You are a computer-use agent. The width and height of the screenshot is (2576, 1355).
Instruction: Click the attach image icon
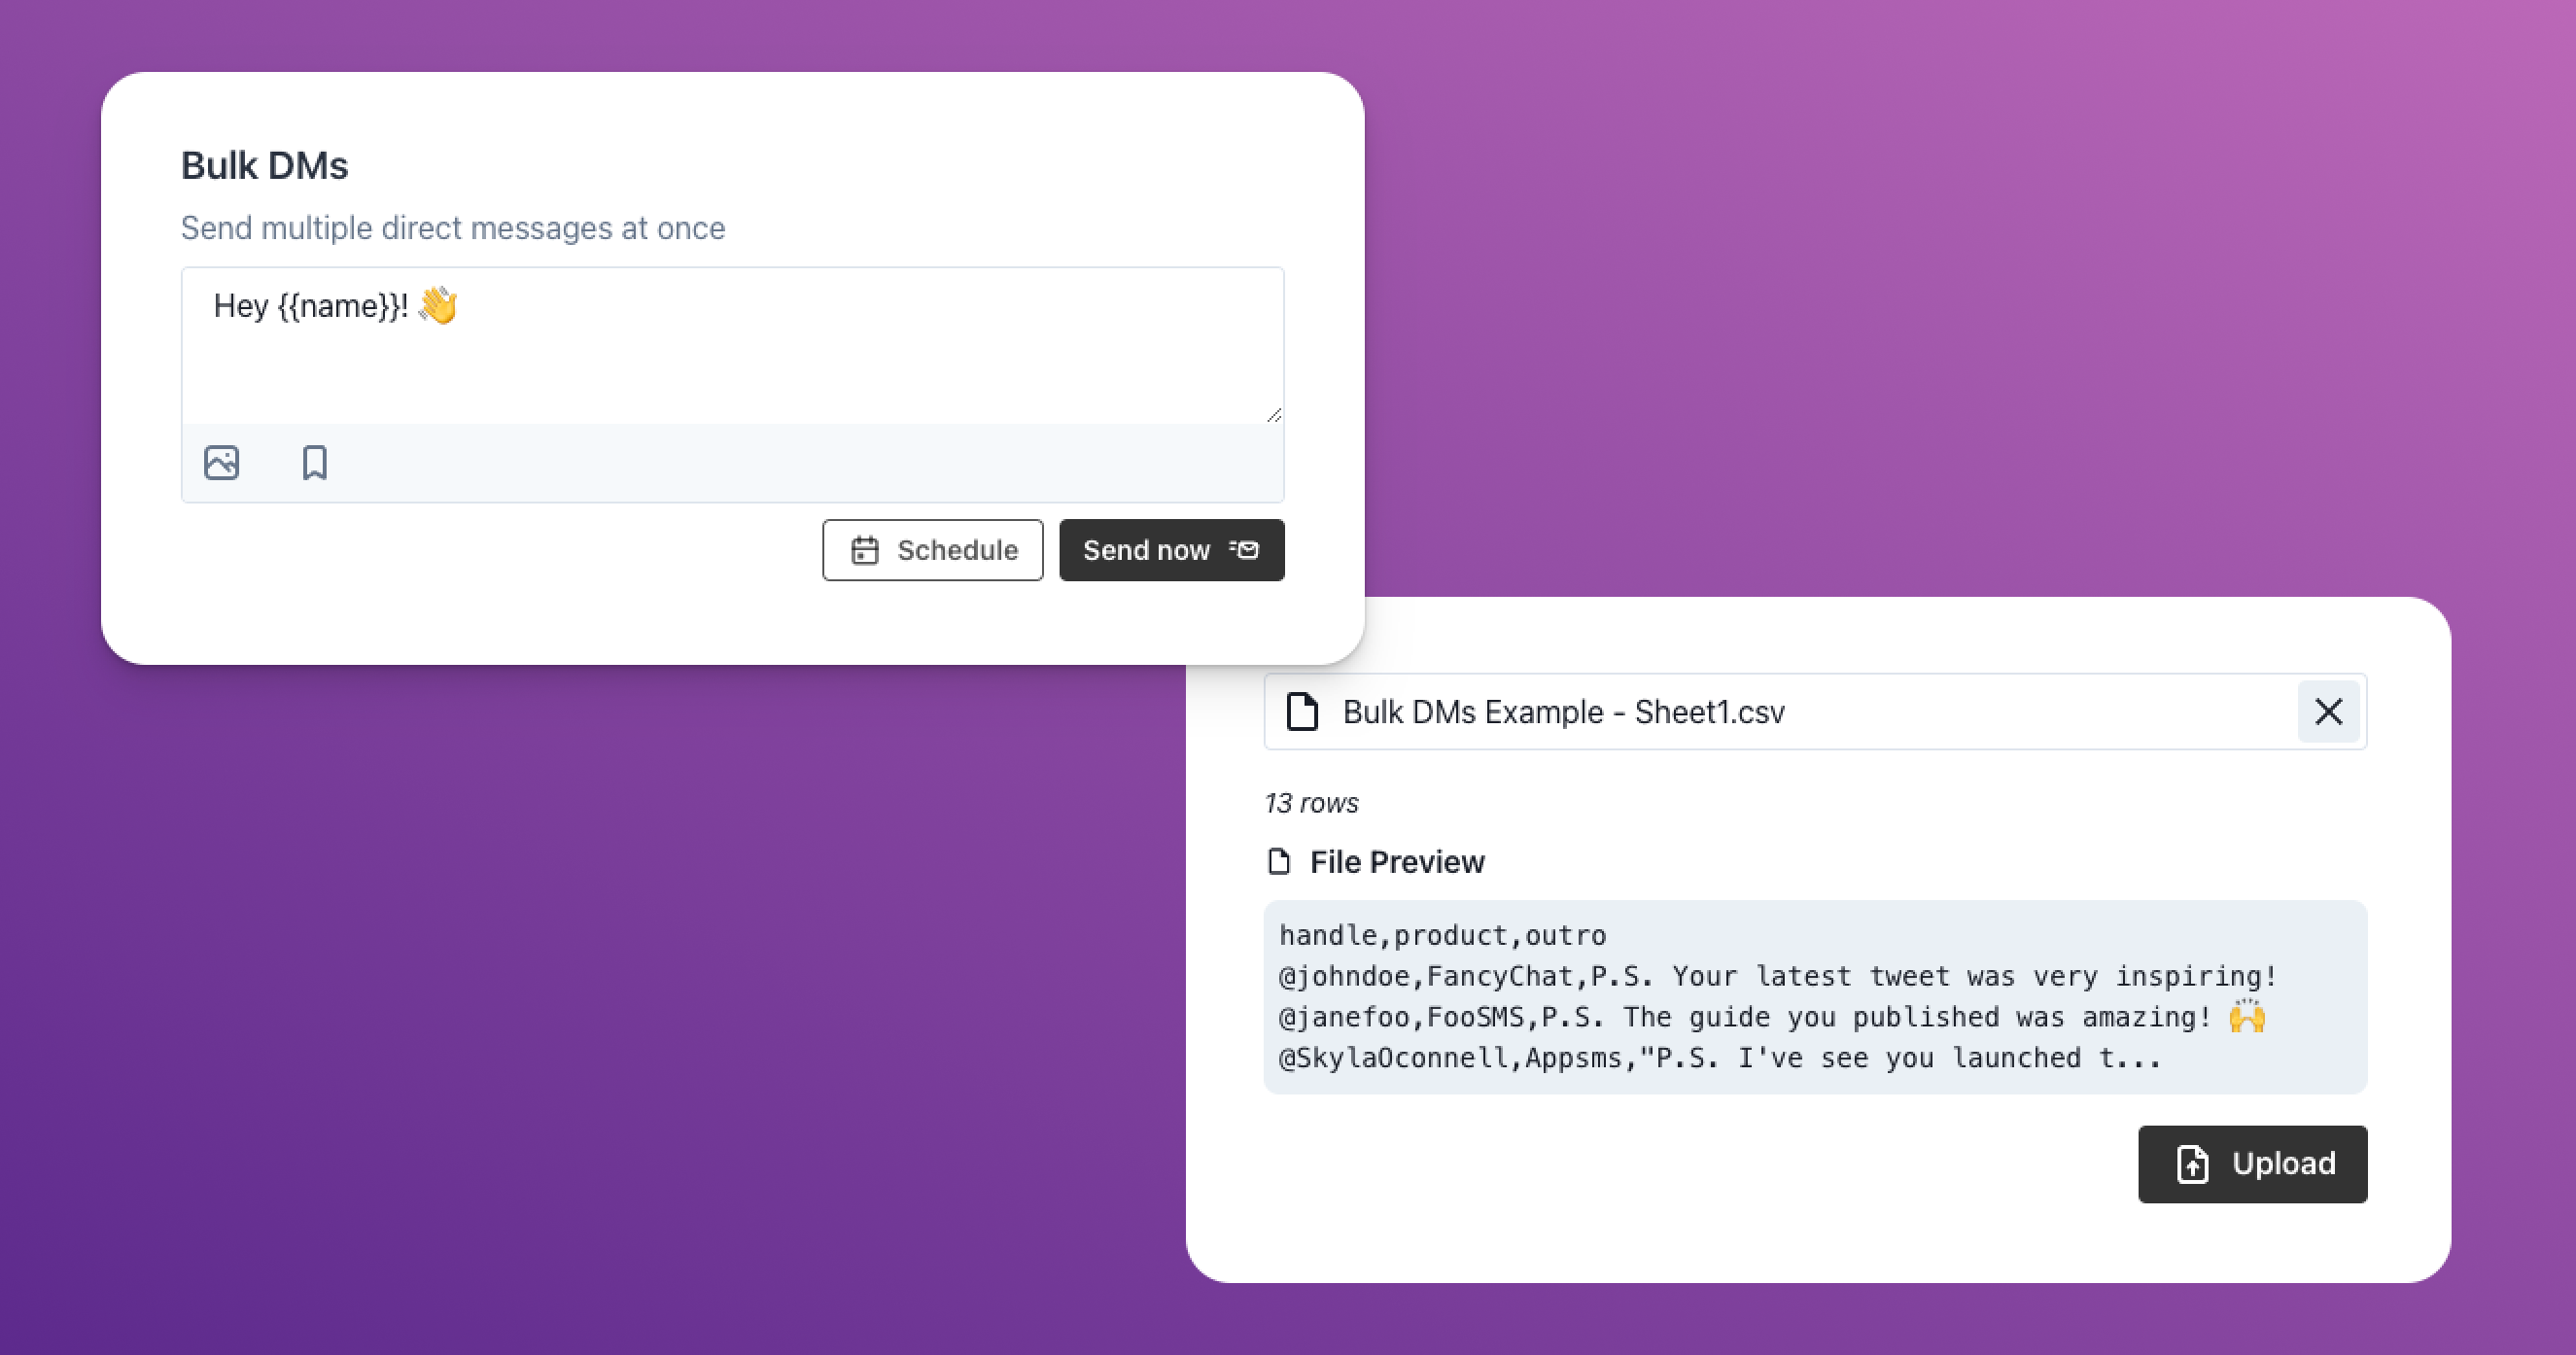221,463
